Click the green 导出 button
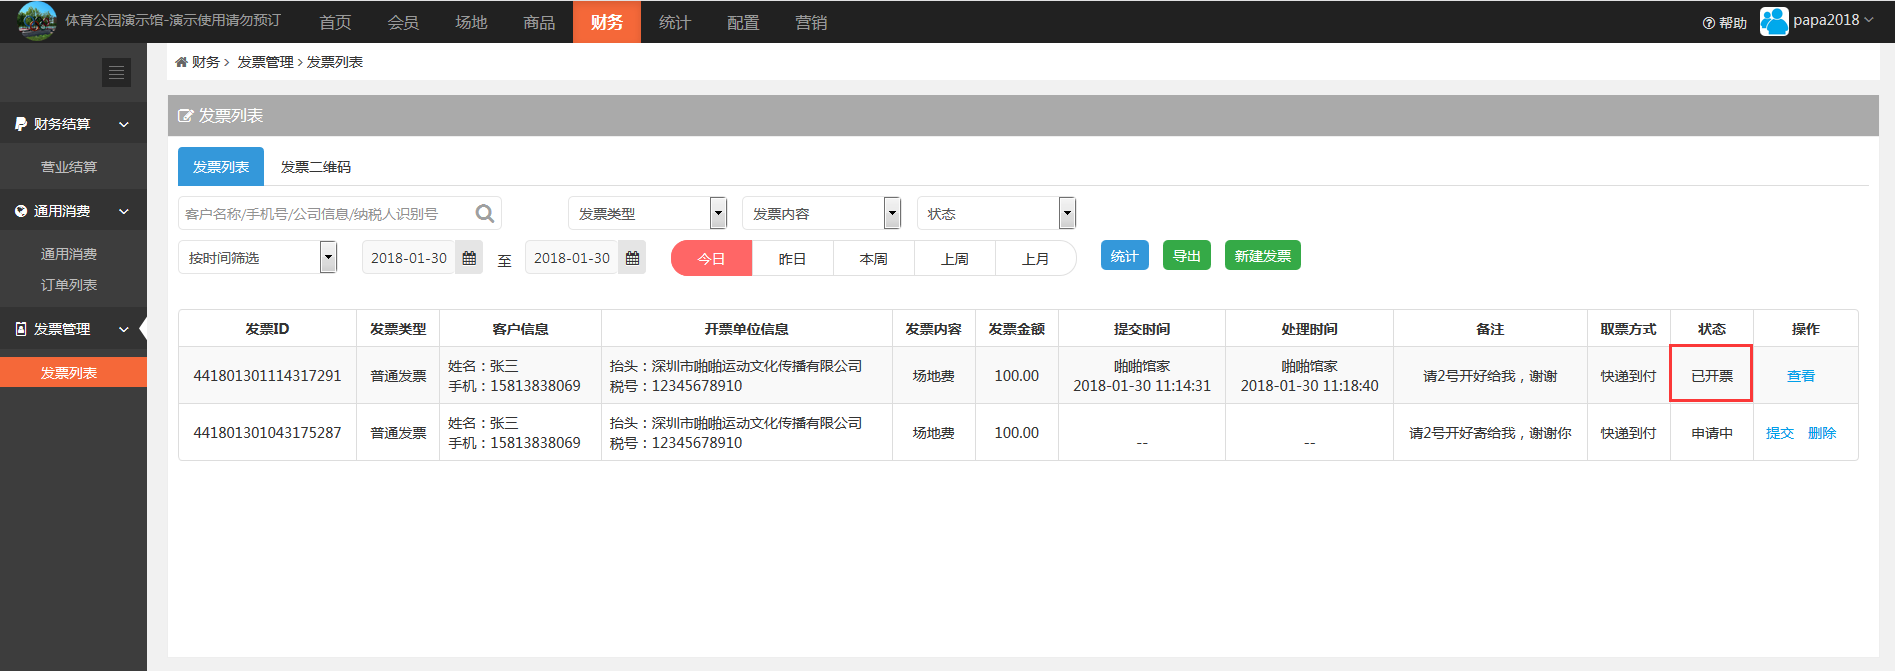Screen dimensions: 1895x671 [x=1187, y=256]
